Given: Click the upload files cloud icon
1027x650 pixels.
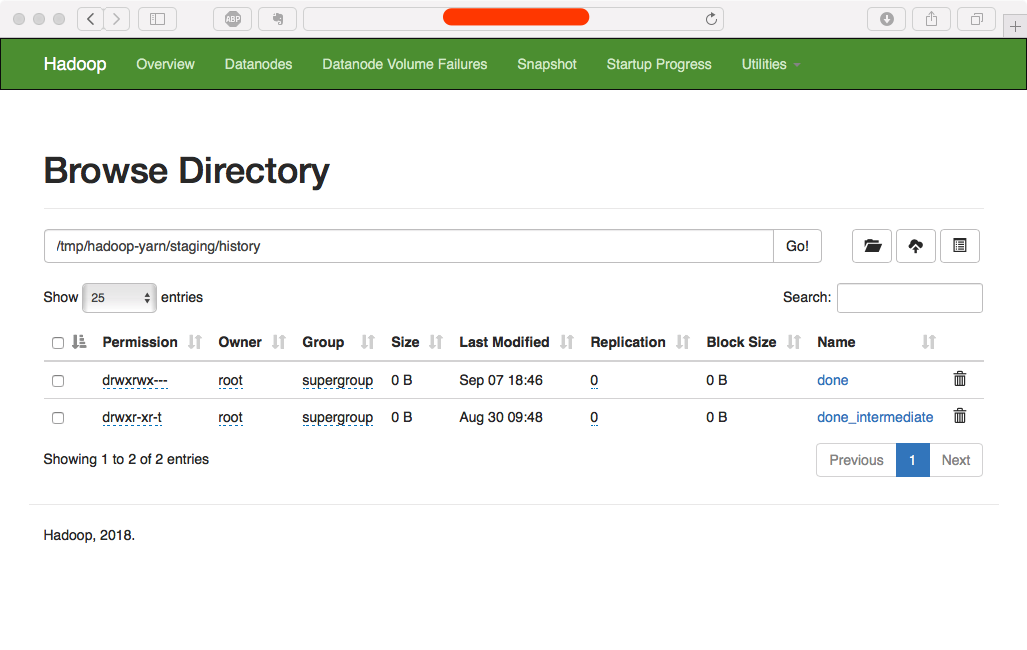Looking at the screenshot, I should pyautogui.click(x=916, y=246).
